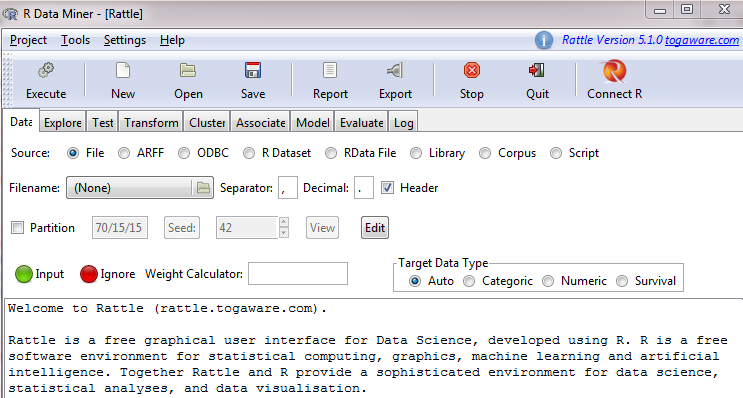Click the Decimal input field
Screen dimensions: 743x398
363,188
